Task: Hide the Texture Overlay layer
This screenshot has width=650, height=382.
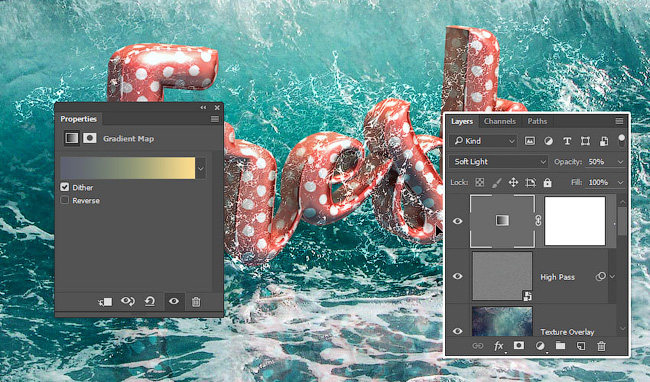Action: (458, 331)
